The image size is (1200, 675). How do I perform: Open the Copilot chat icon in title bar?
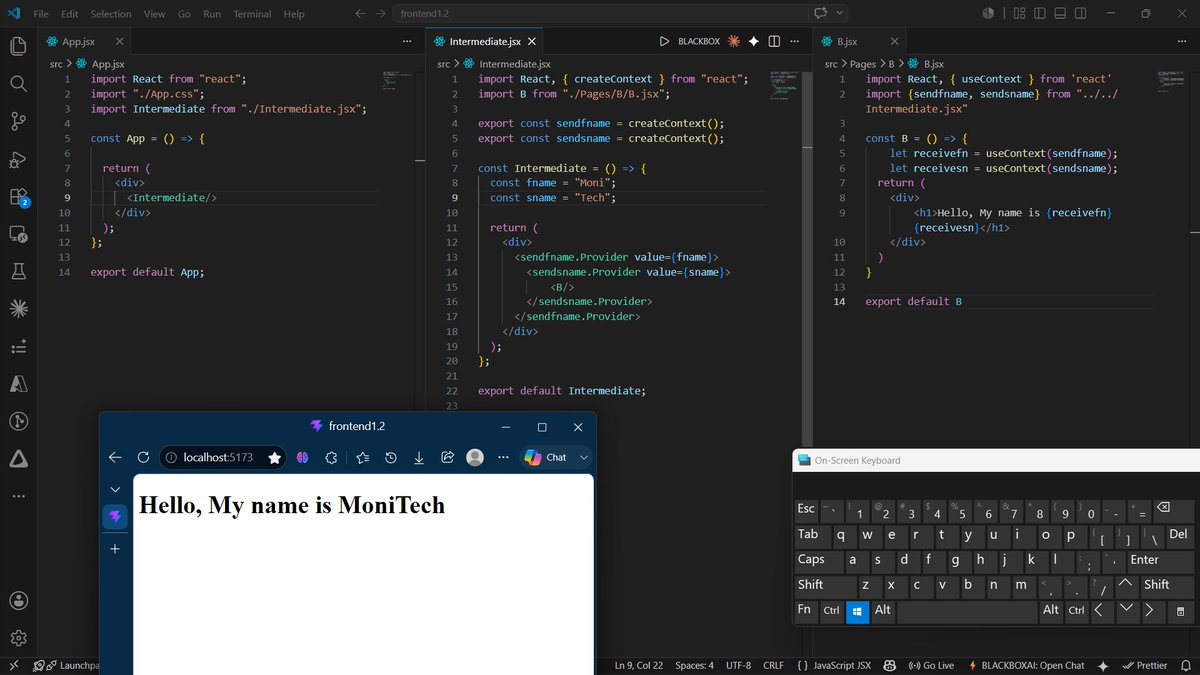pyautogui.click(x=822, y=14)
